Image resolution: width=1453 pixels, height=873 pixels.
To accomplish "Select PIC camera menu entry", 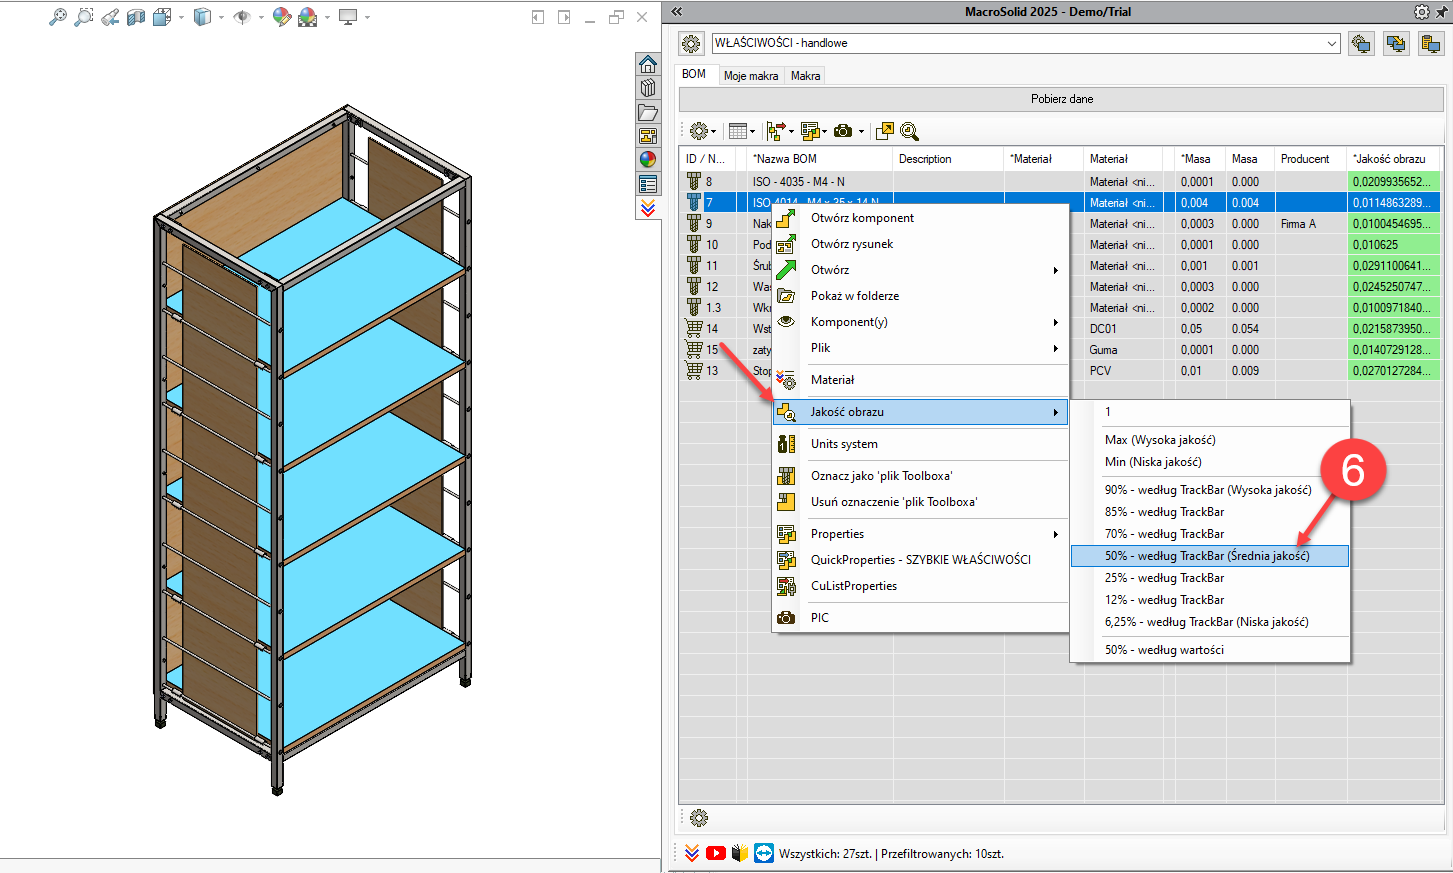I will tap(921, 618).
